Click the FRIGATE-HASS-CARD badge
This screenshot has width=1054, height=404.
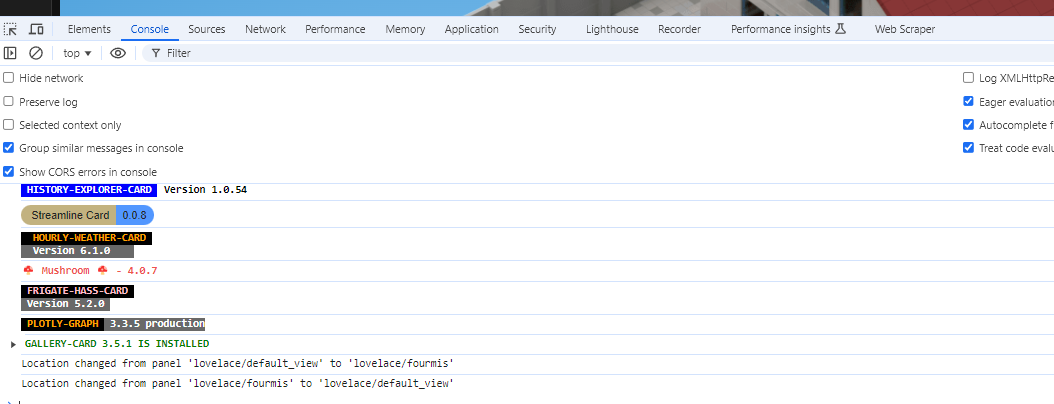click(x=77, y=291)
